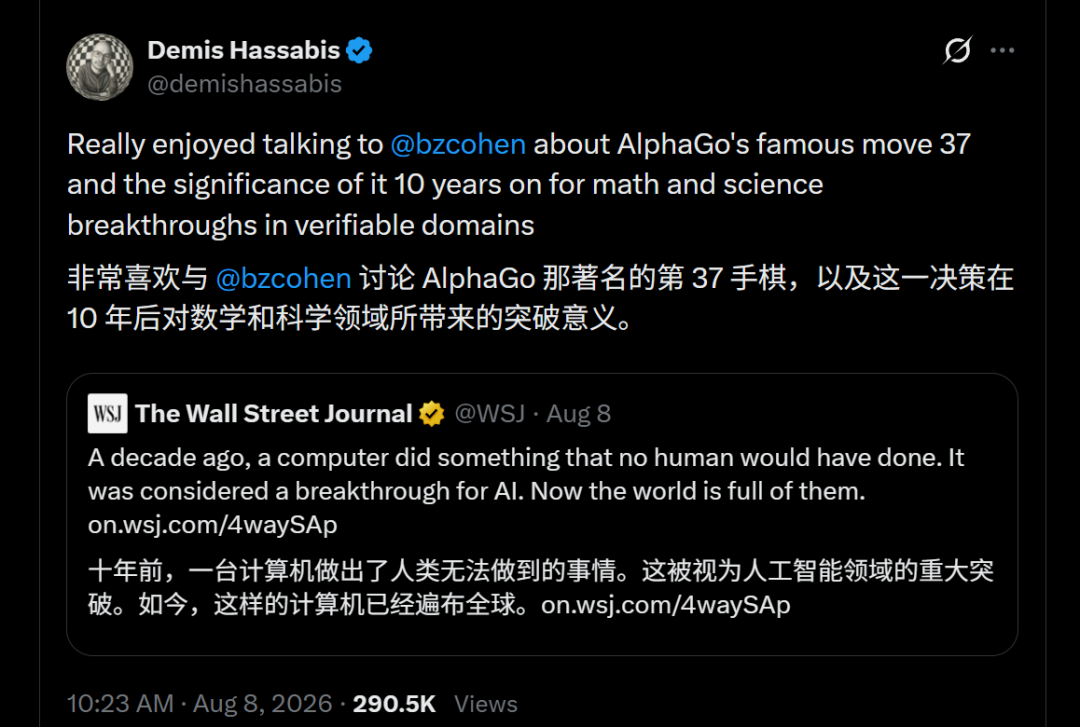
Task: Click the @WSJ handle in the quoted post
Action: click(x=490, y=413)
